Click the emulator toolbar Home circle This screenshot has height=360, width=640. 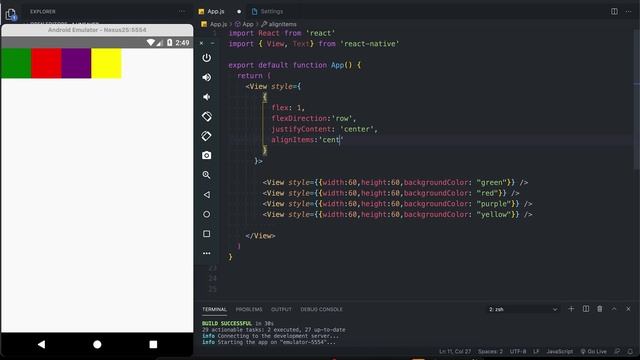207,214
